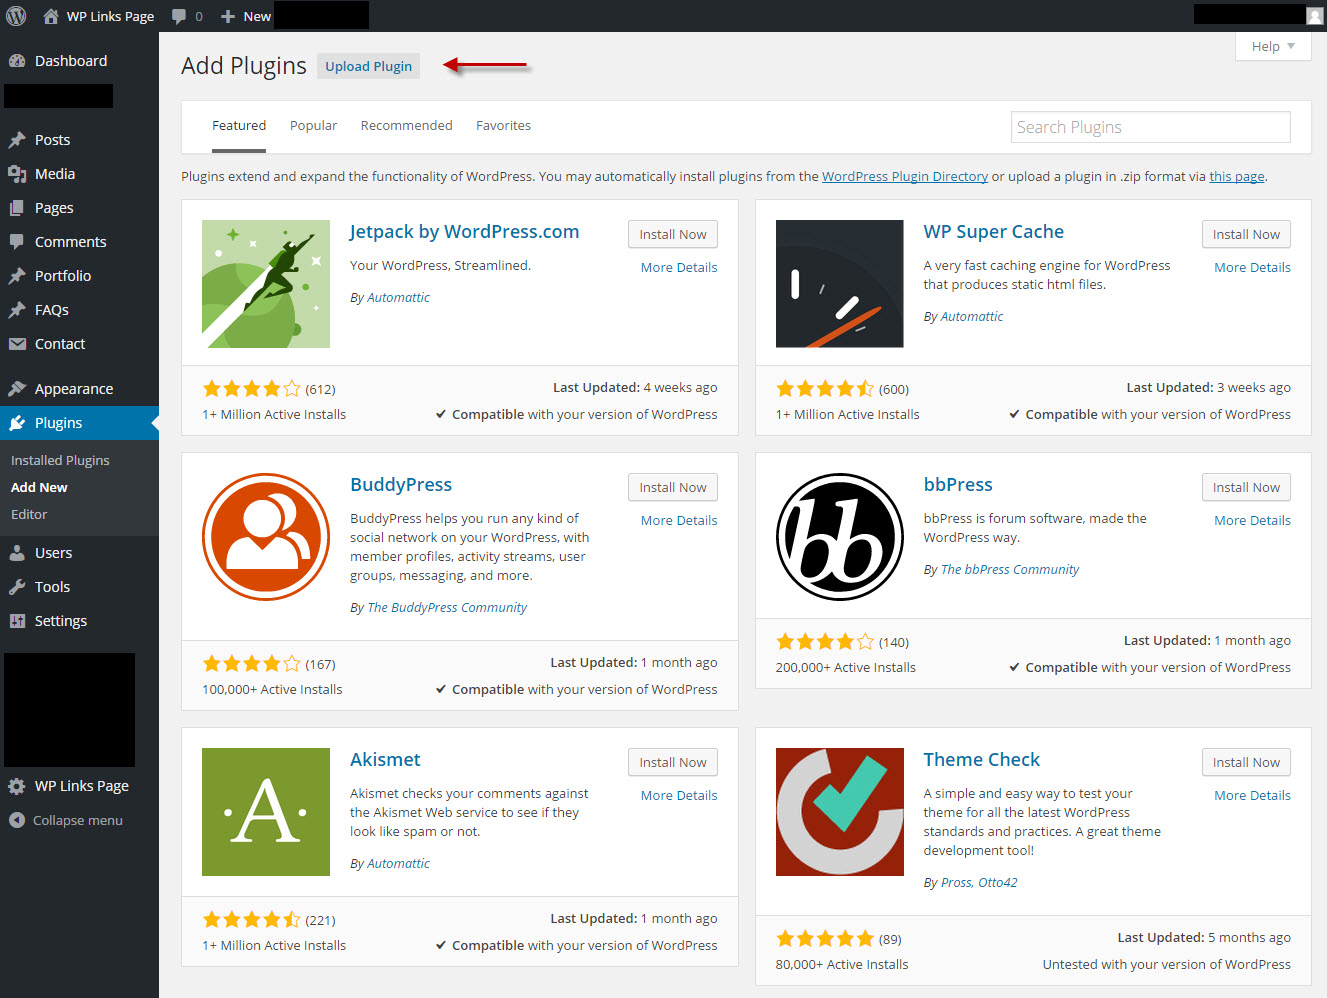Open the WP Super Cache title link
This screenshot has width=1327, height=998.
pos(993,231)
